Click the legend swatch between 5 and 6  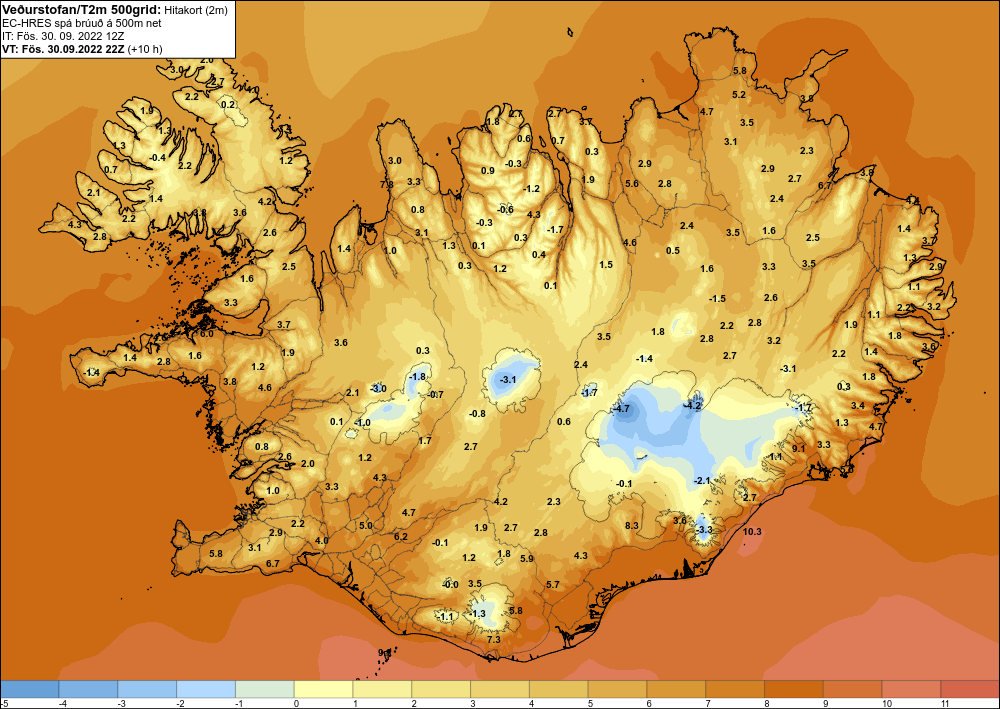click(x=617, y=689)
